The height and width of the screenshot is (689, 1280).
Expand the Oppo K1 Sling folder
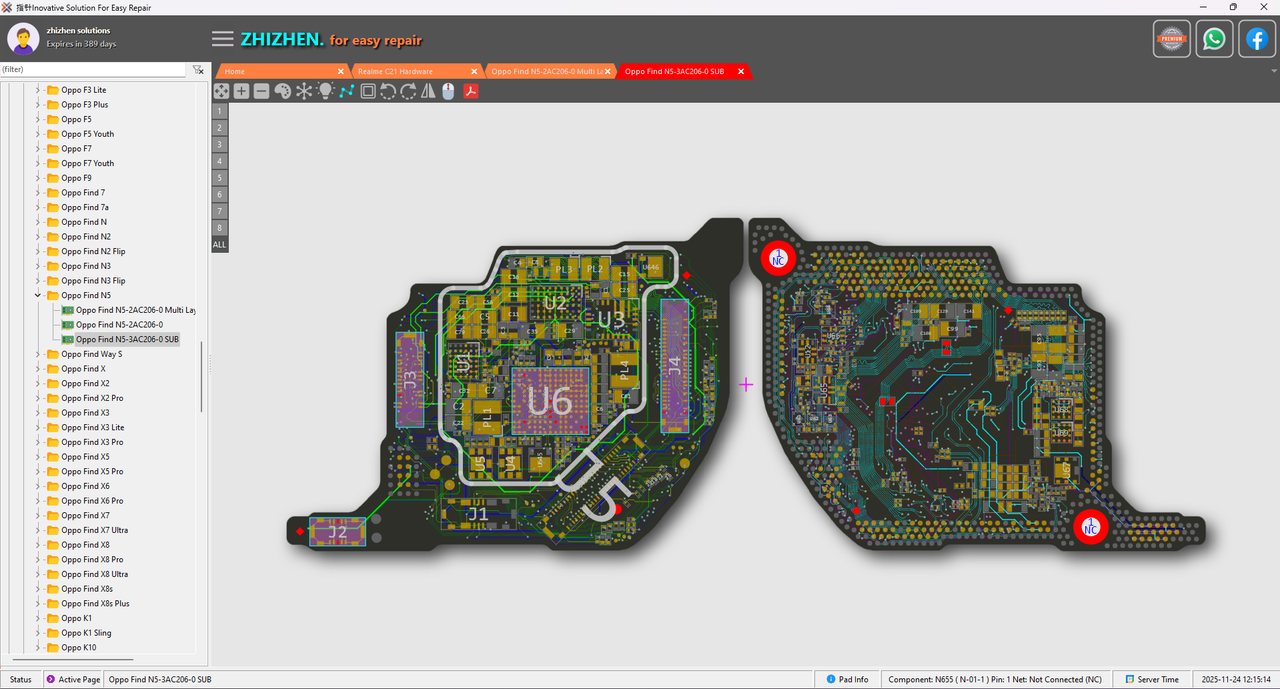click(38, 633)
